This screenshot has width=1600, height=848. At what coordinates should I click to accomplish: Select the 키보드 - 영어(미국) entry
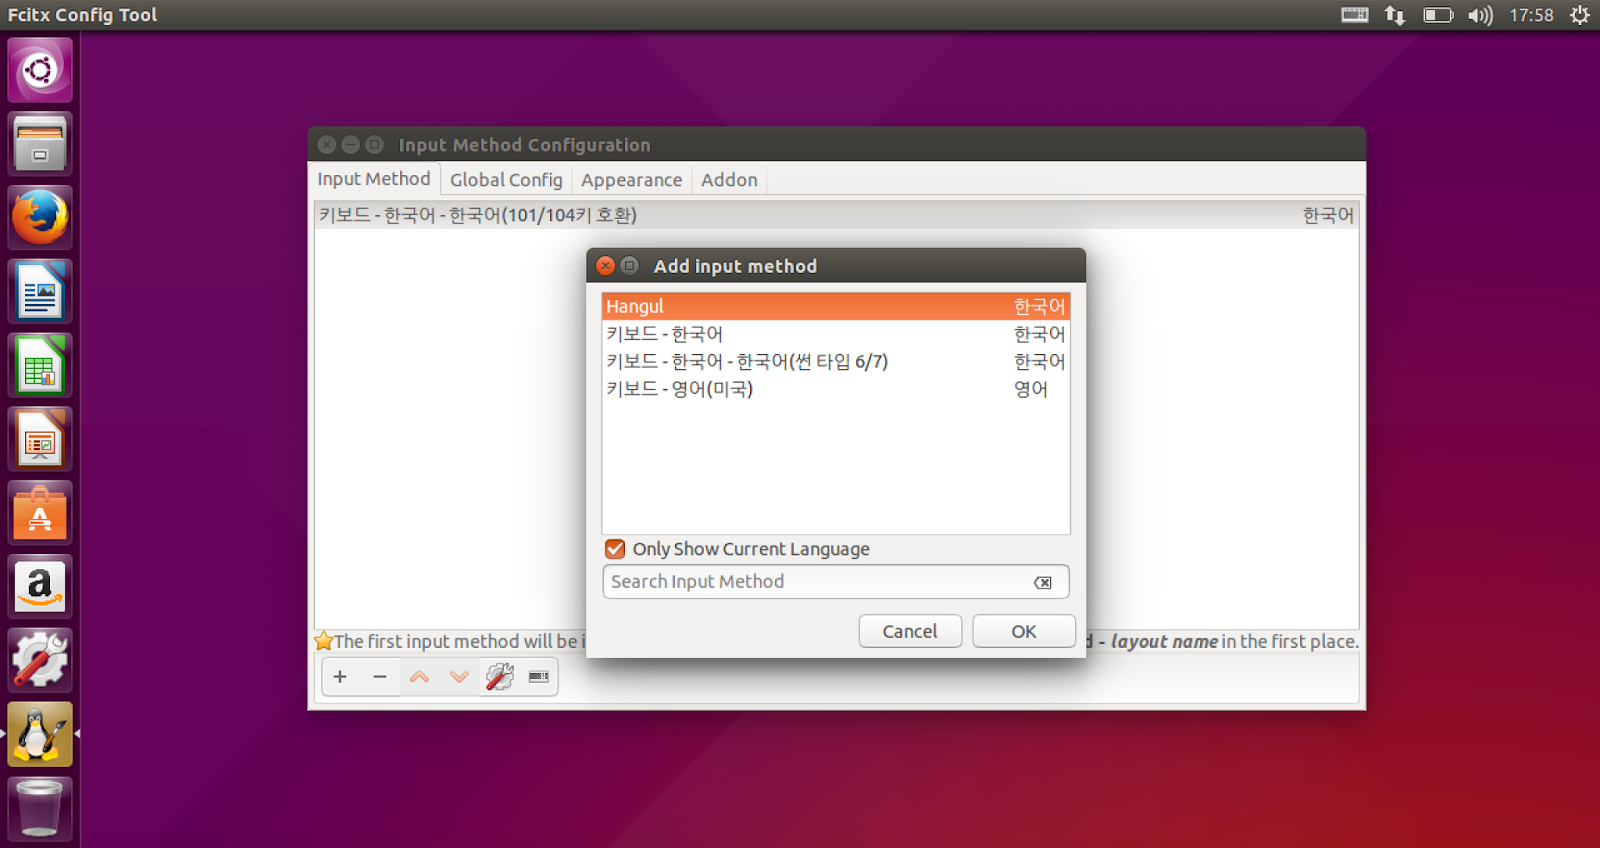836,389
